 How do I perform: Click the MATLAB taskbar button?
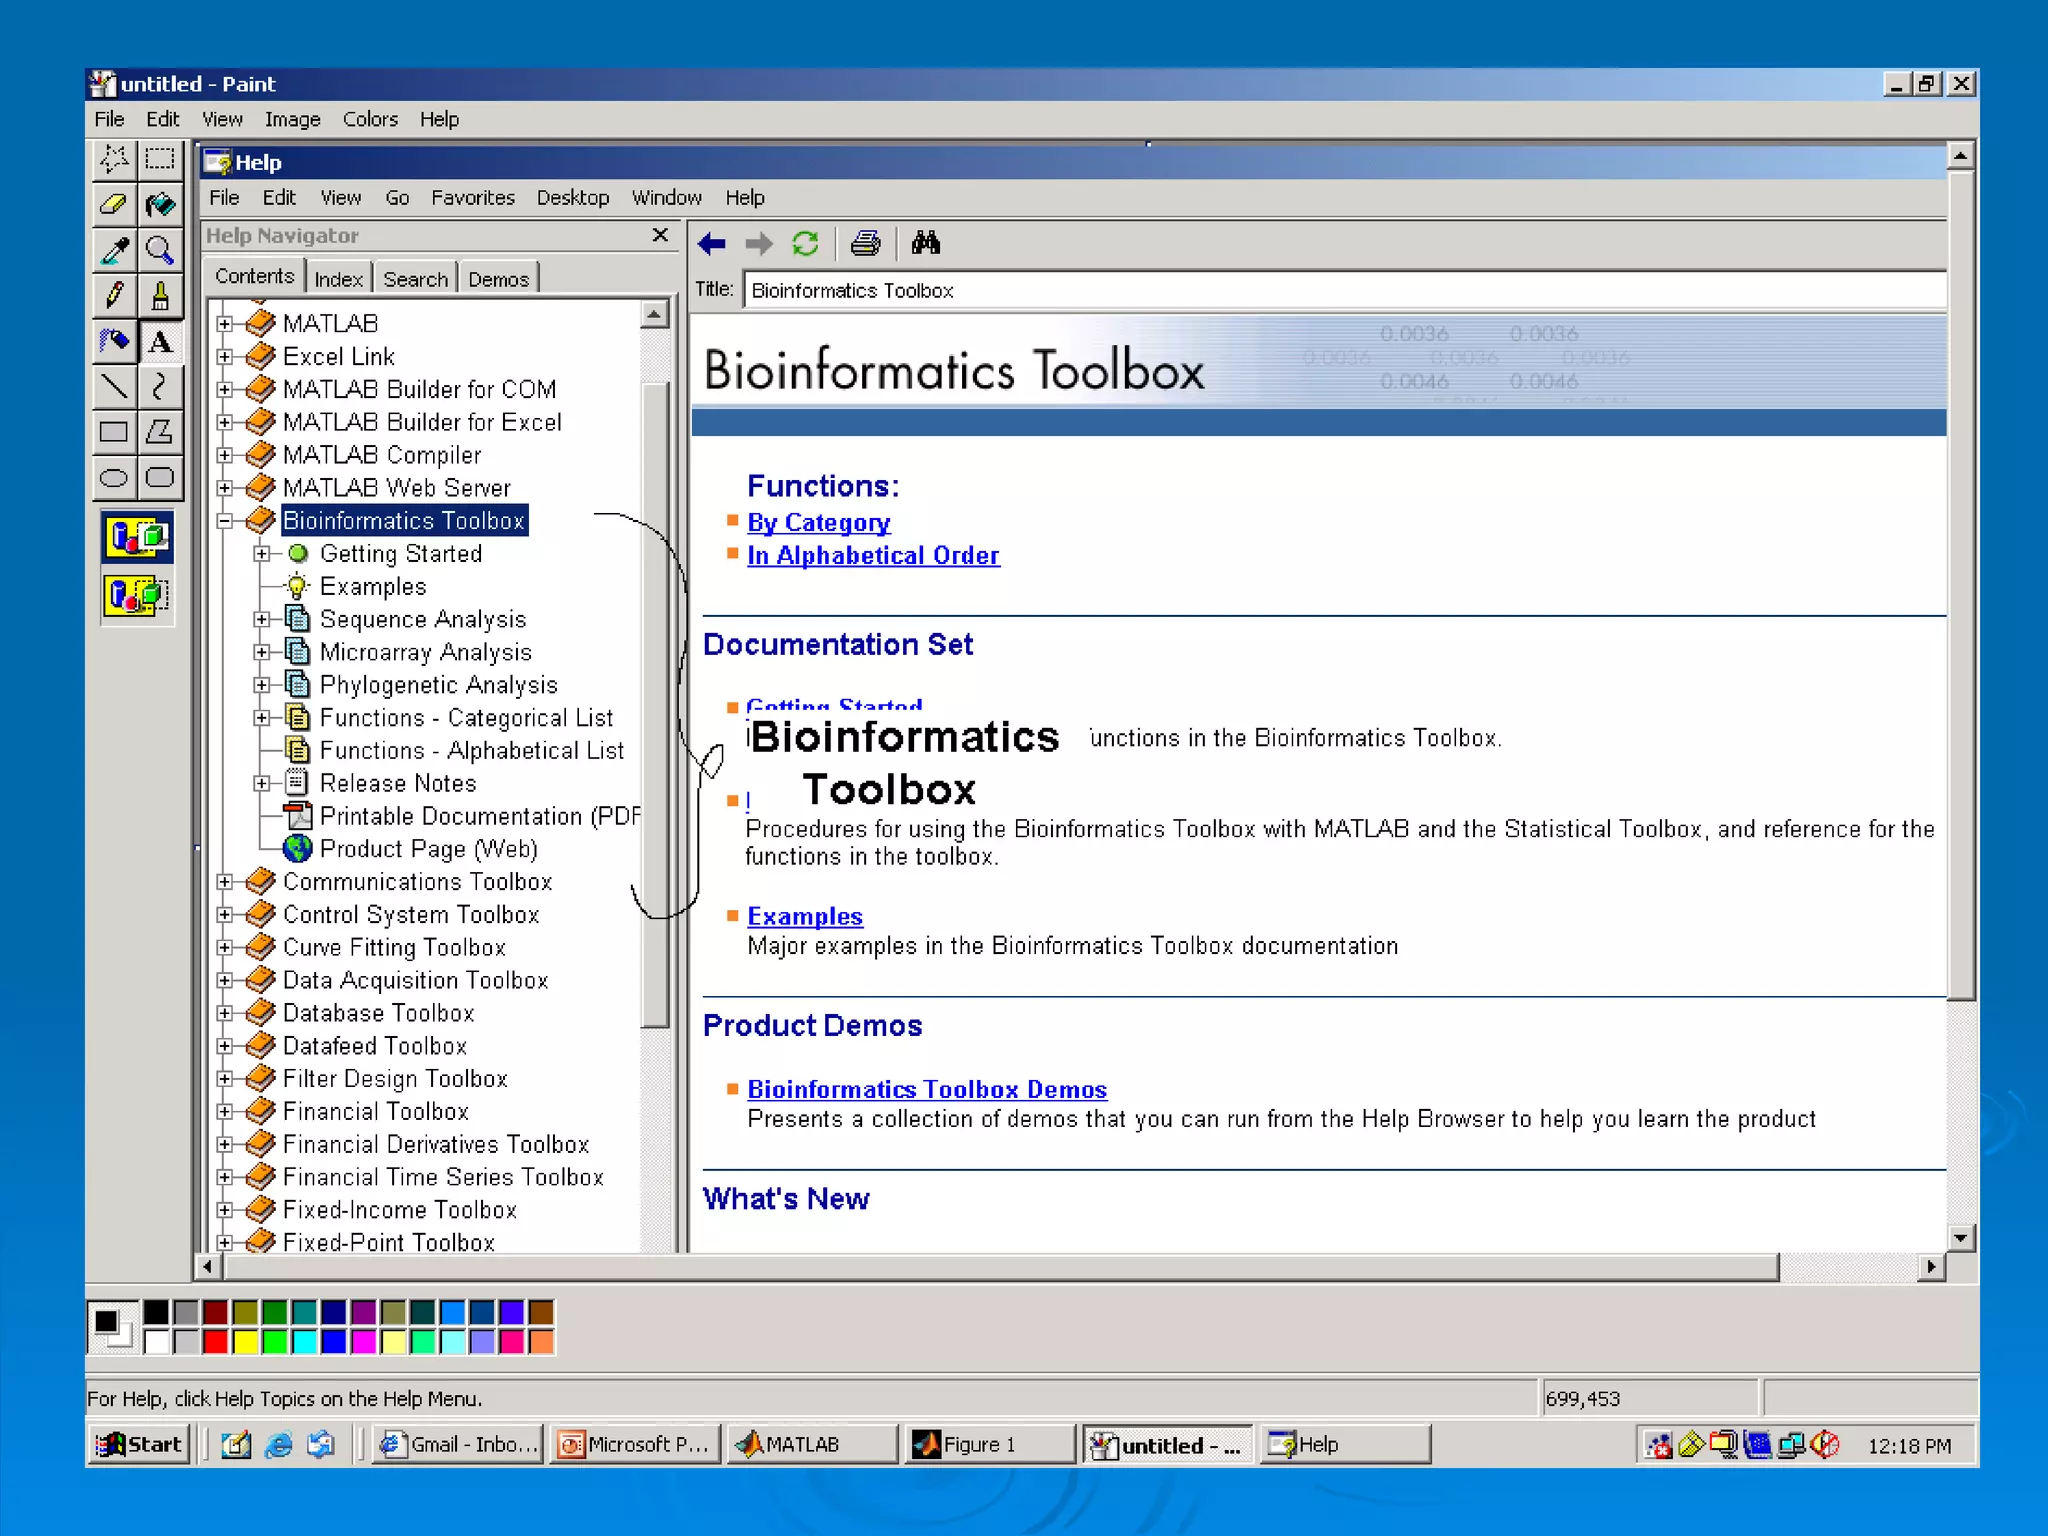[808, 1444]
